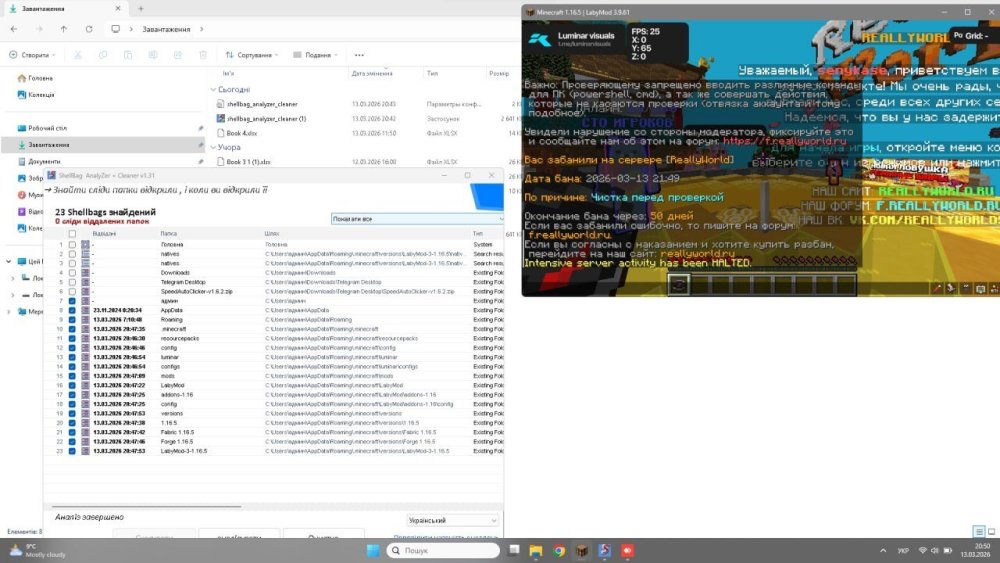Screen dimensions: 1000x563
Task: Click the Rename icon in Explorer toolbar
Action: [153, 55]
